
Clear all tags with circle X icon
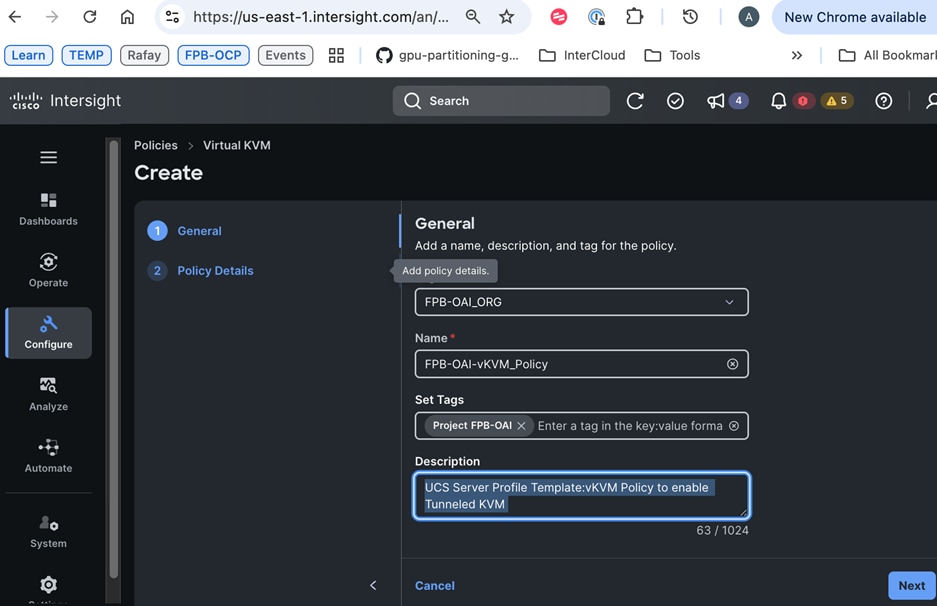click(734, 426)
